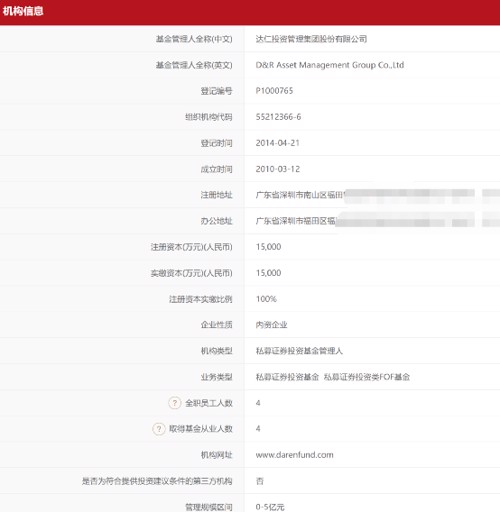Click the establishment date 2010-03-12
The height and width of the screenshot is (512, 500).
278,169
